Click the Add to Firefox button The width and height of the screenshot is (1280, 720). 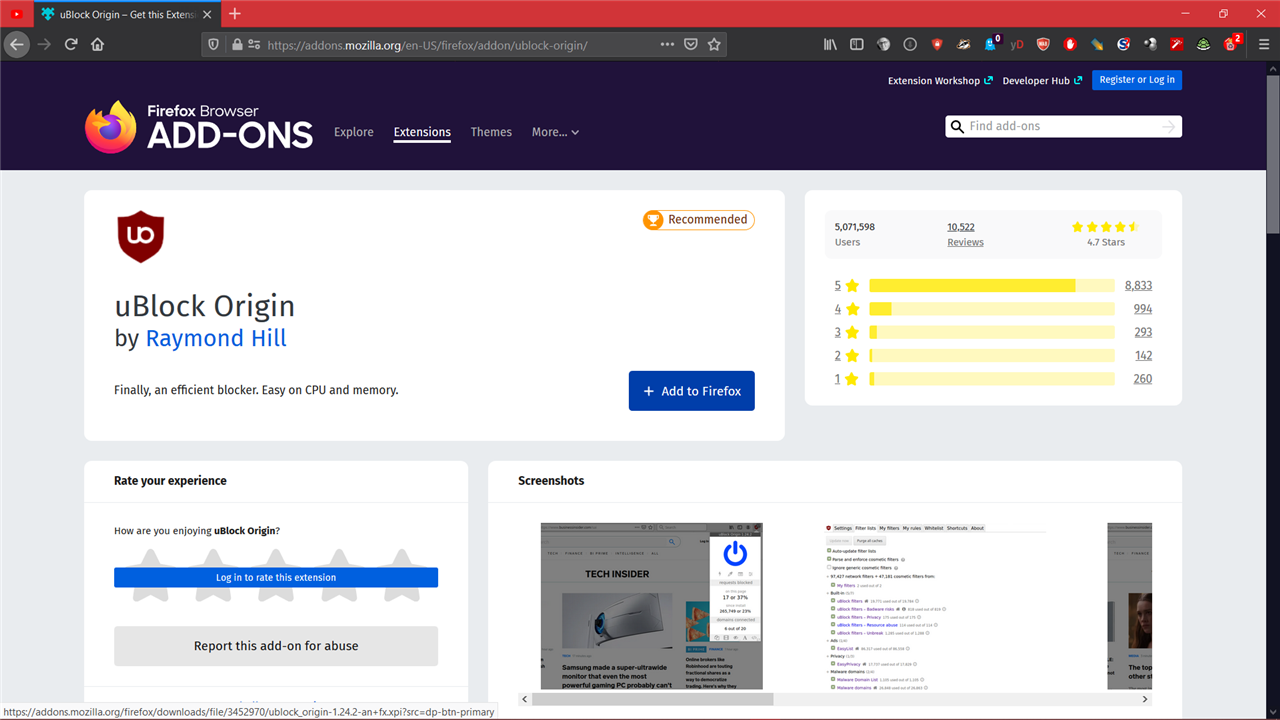[692, 391]
